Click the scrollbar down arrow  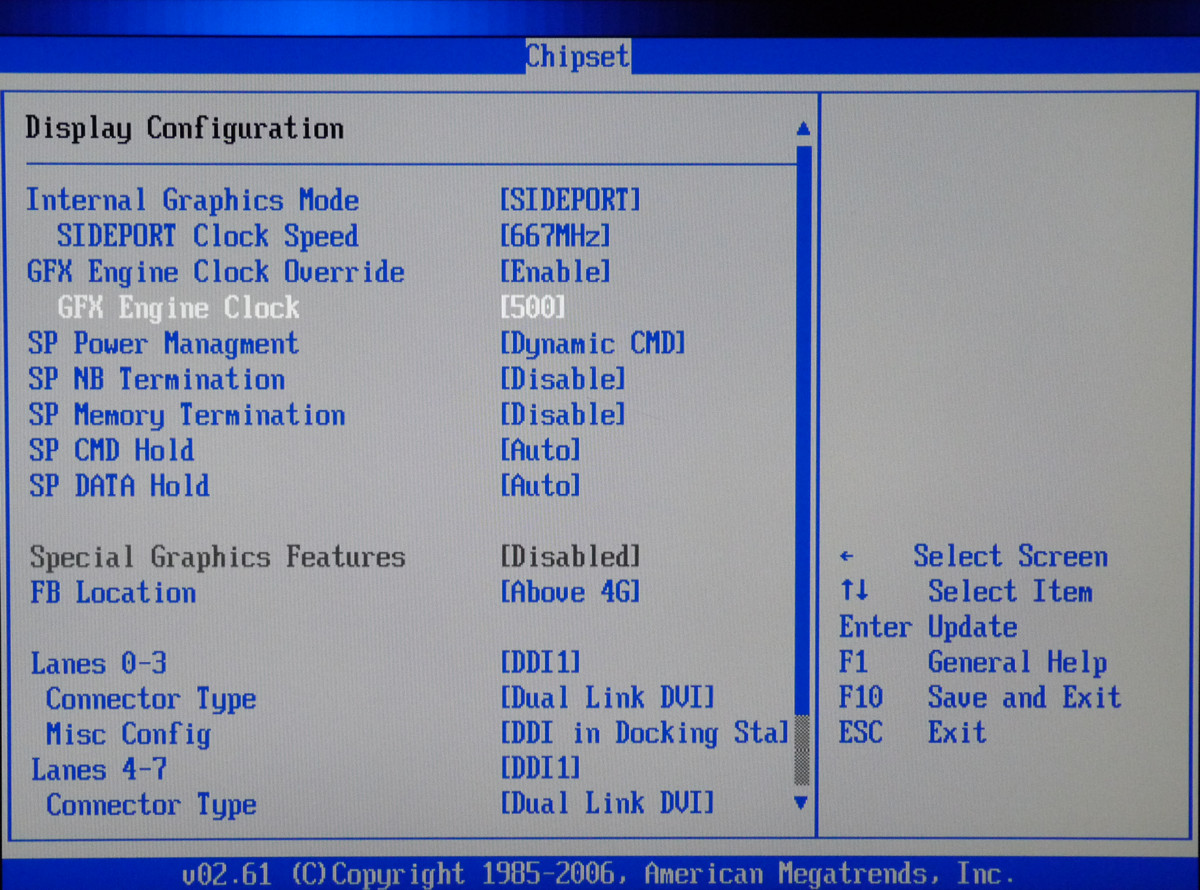(x=800, y=802)
